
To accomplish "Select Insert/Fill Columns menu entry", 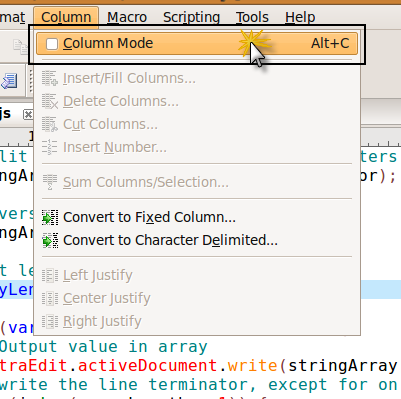I will (197, 79).
